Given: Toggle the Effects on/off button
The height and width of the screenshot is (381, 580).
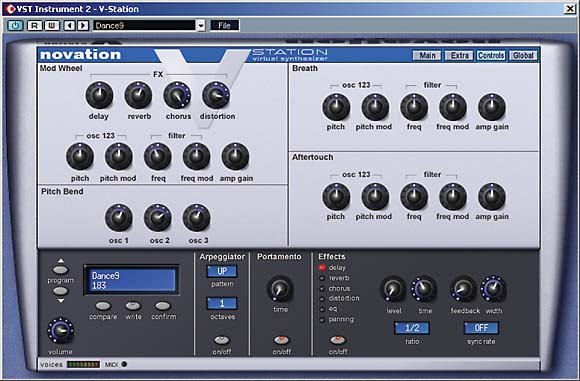Looking at the screenshot, I should (x=338, y=340).
